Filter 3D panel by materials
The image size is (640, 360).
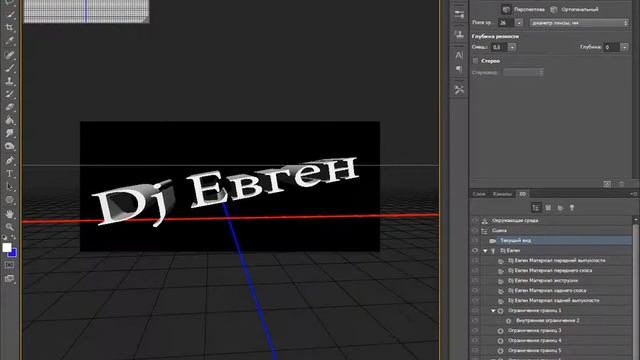560,208
